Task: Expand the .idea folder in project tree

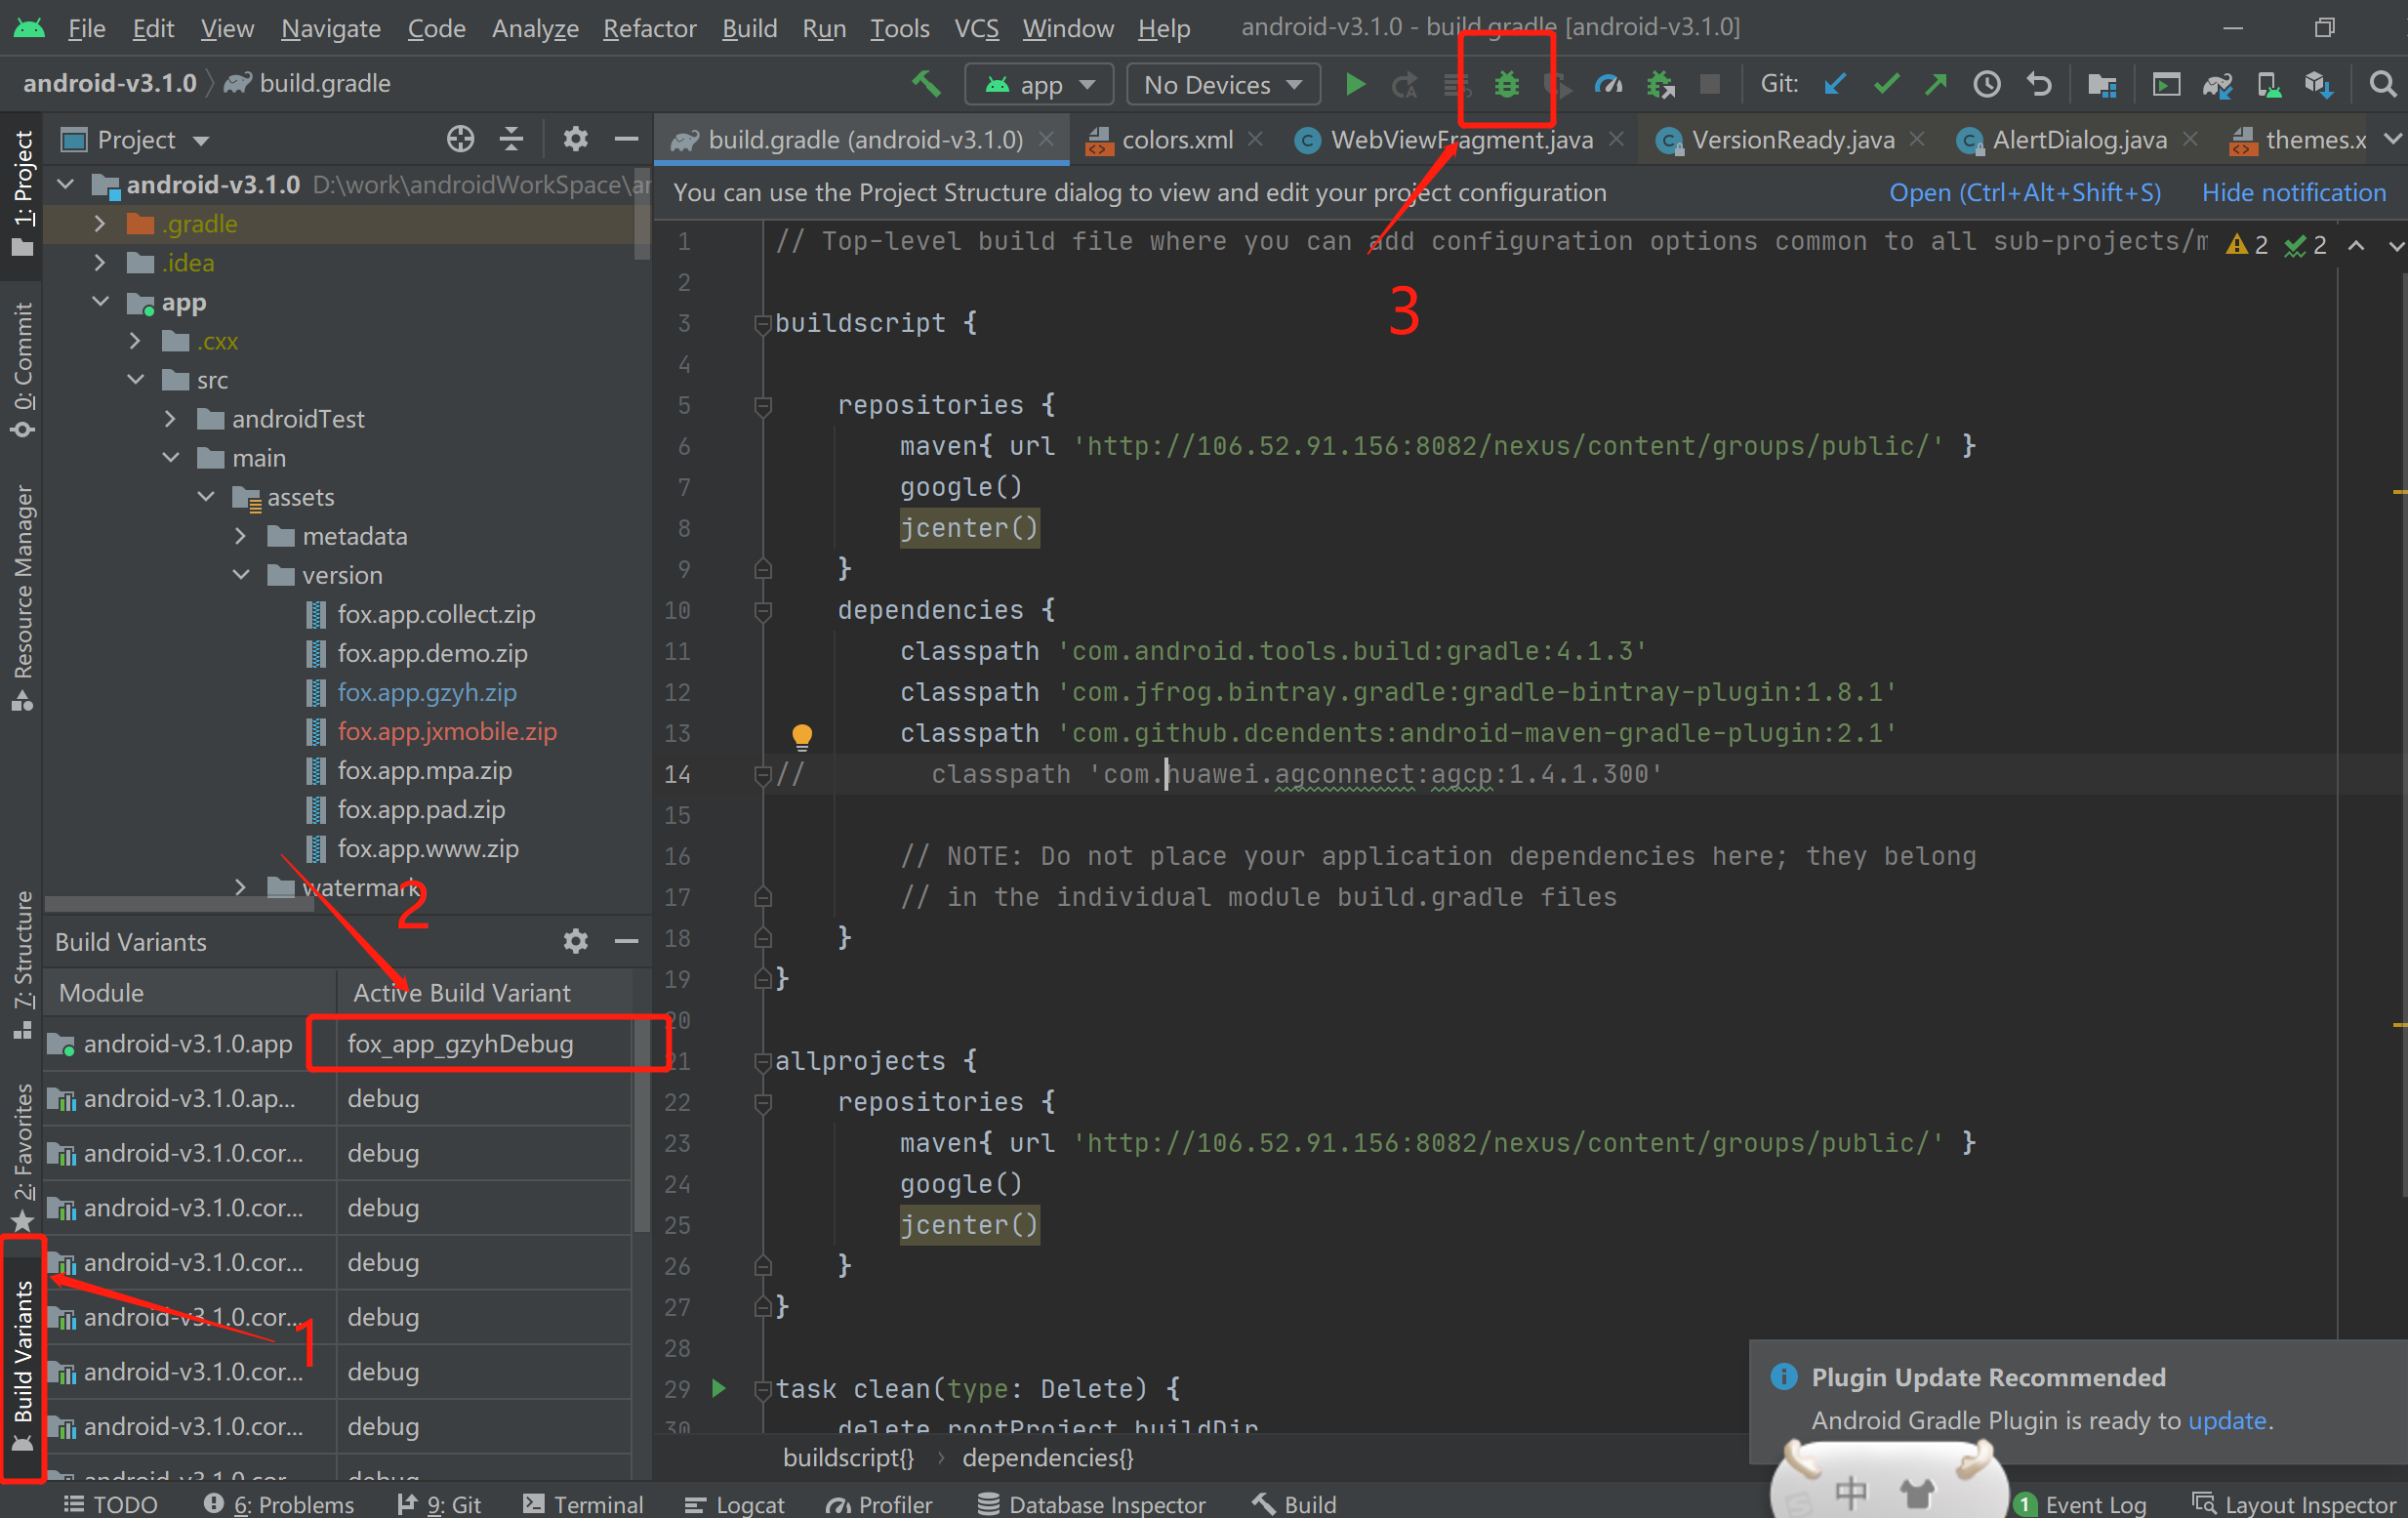Action: pos(99,263)
